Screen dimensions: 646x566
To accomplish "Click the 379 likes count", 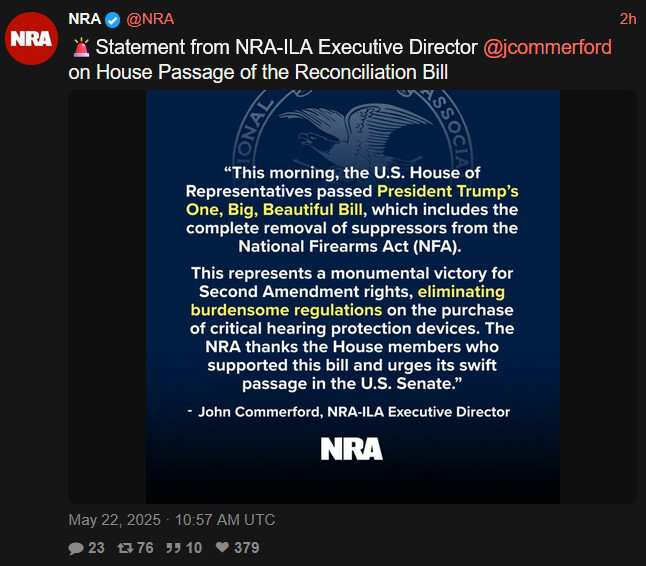I will click(x=247, y=548).
